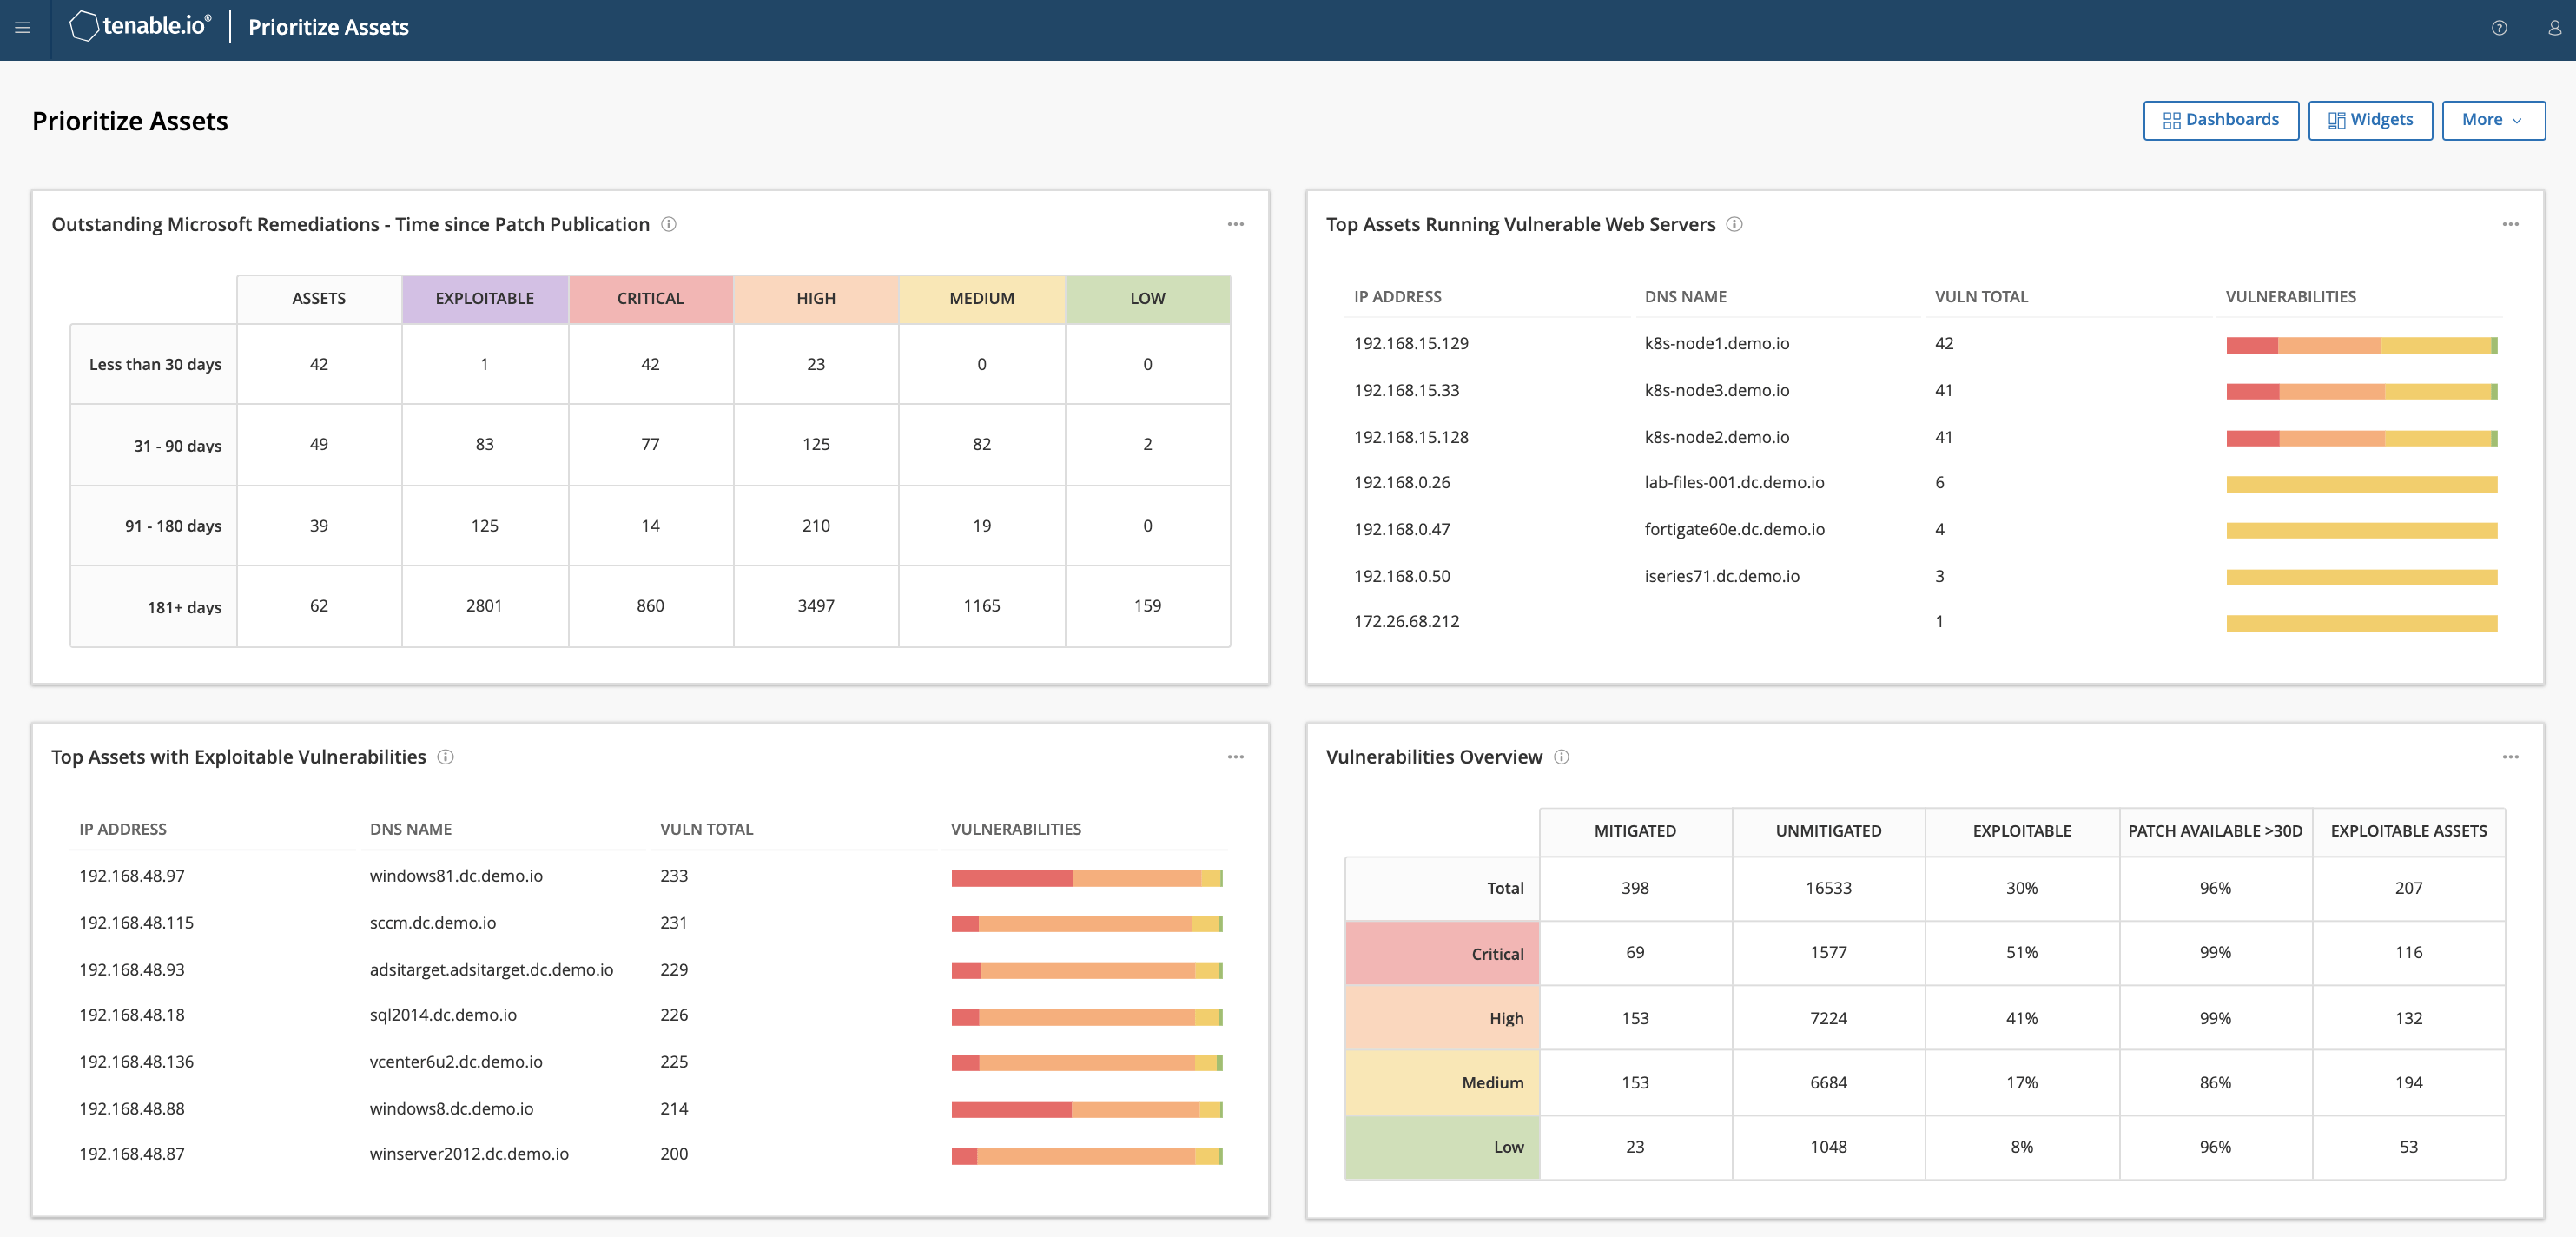Click the Dashboards button
The width and height of the screenshot is (2576, 1237).
pos(2221,119)
